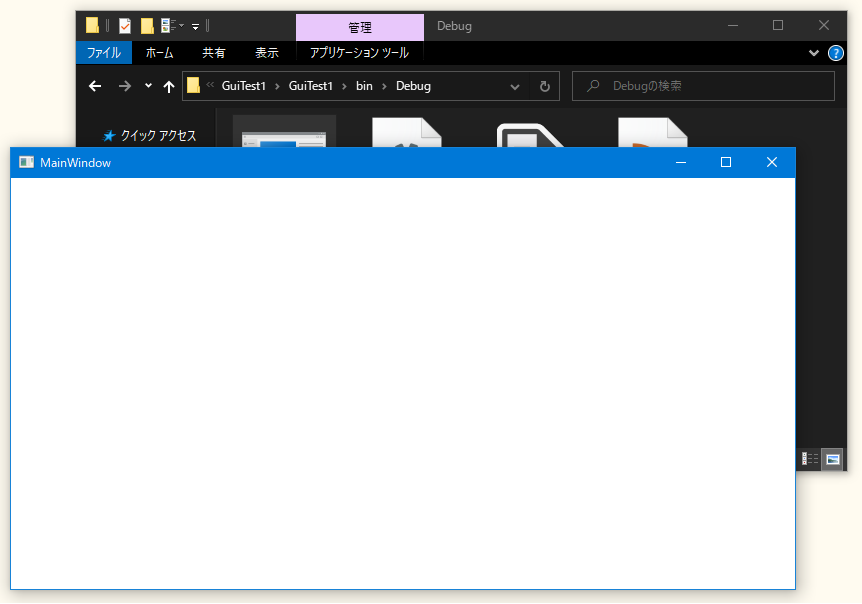Open the Quick Access Toolbar customization dropdown
Image resolution: width=862 pixels, height=604 pixels.
(x=194, y=26)
